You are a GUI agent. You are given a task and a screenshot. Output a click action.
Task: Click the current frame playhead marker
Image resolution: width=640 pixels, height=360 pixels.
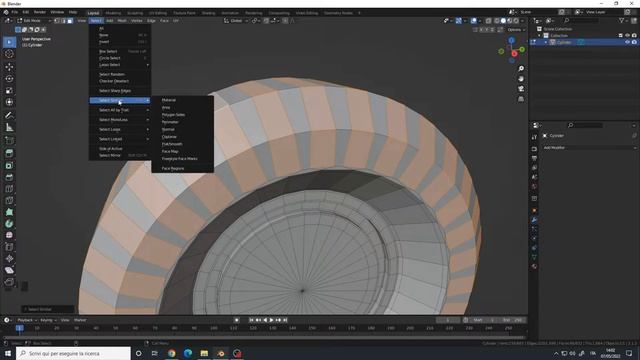click(19, 328)
